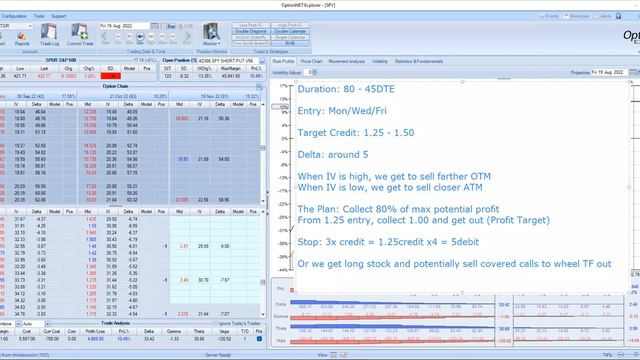Select the BWB strategy button
Screen dimensions: 640x360
point(290,43)
